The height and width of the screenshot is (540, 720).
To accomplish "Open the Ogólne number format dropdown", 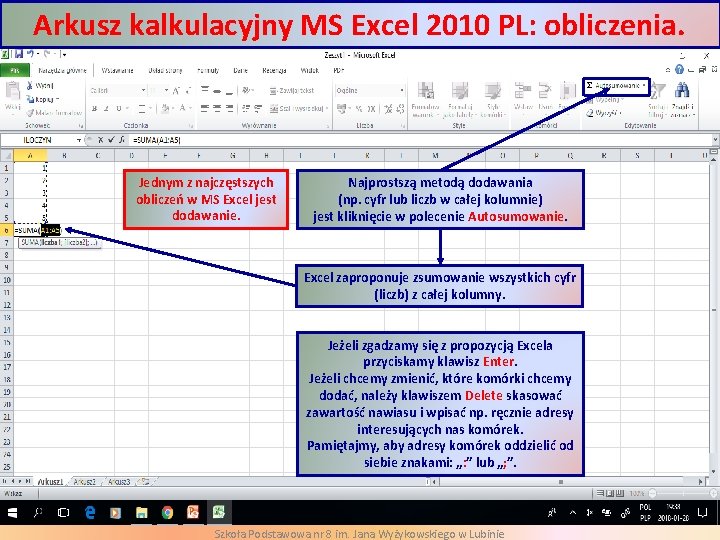I will [402, 90].
